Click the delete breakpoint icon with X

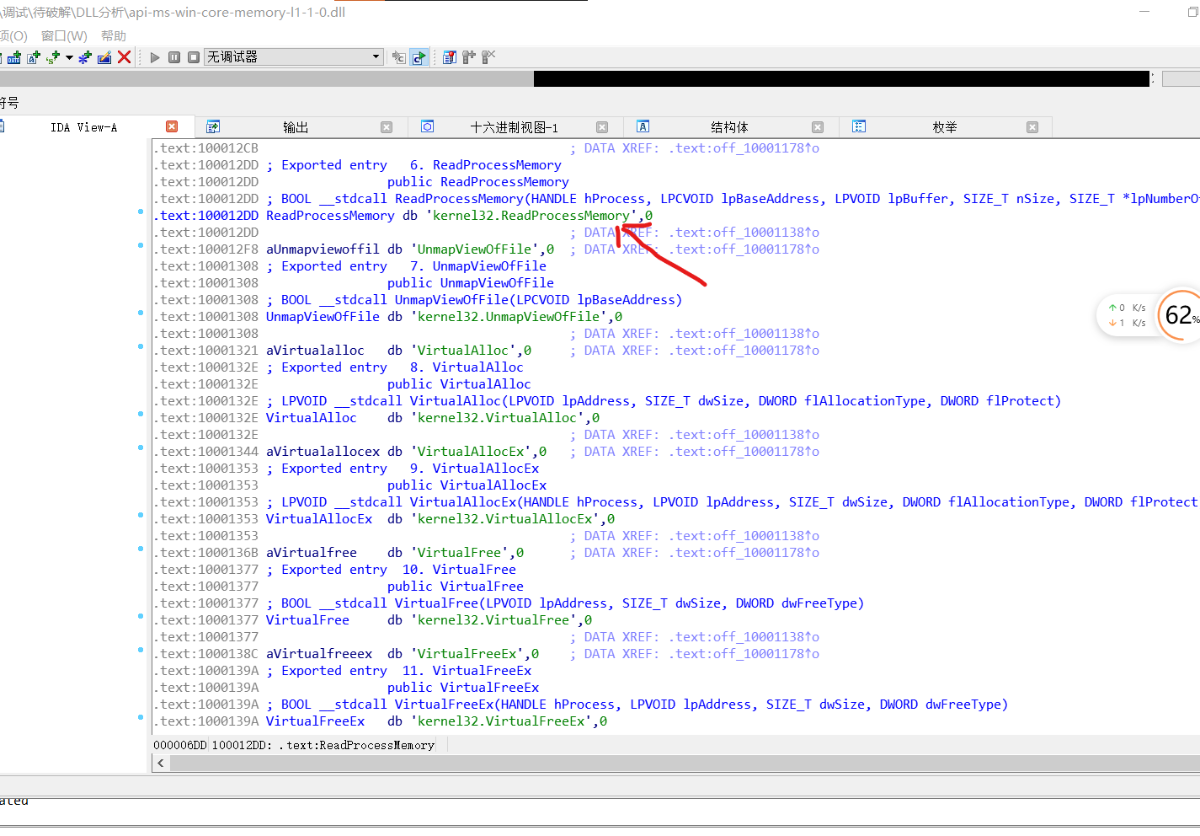point(488,57)
